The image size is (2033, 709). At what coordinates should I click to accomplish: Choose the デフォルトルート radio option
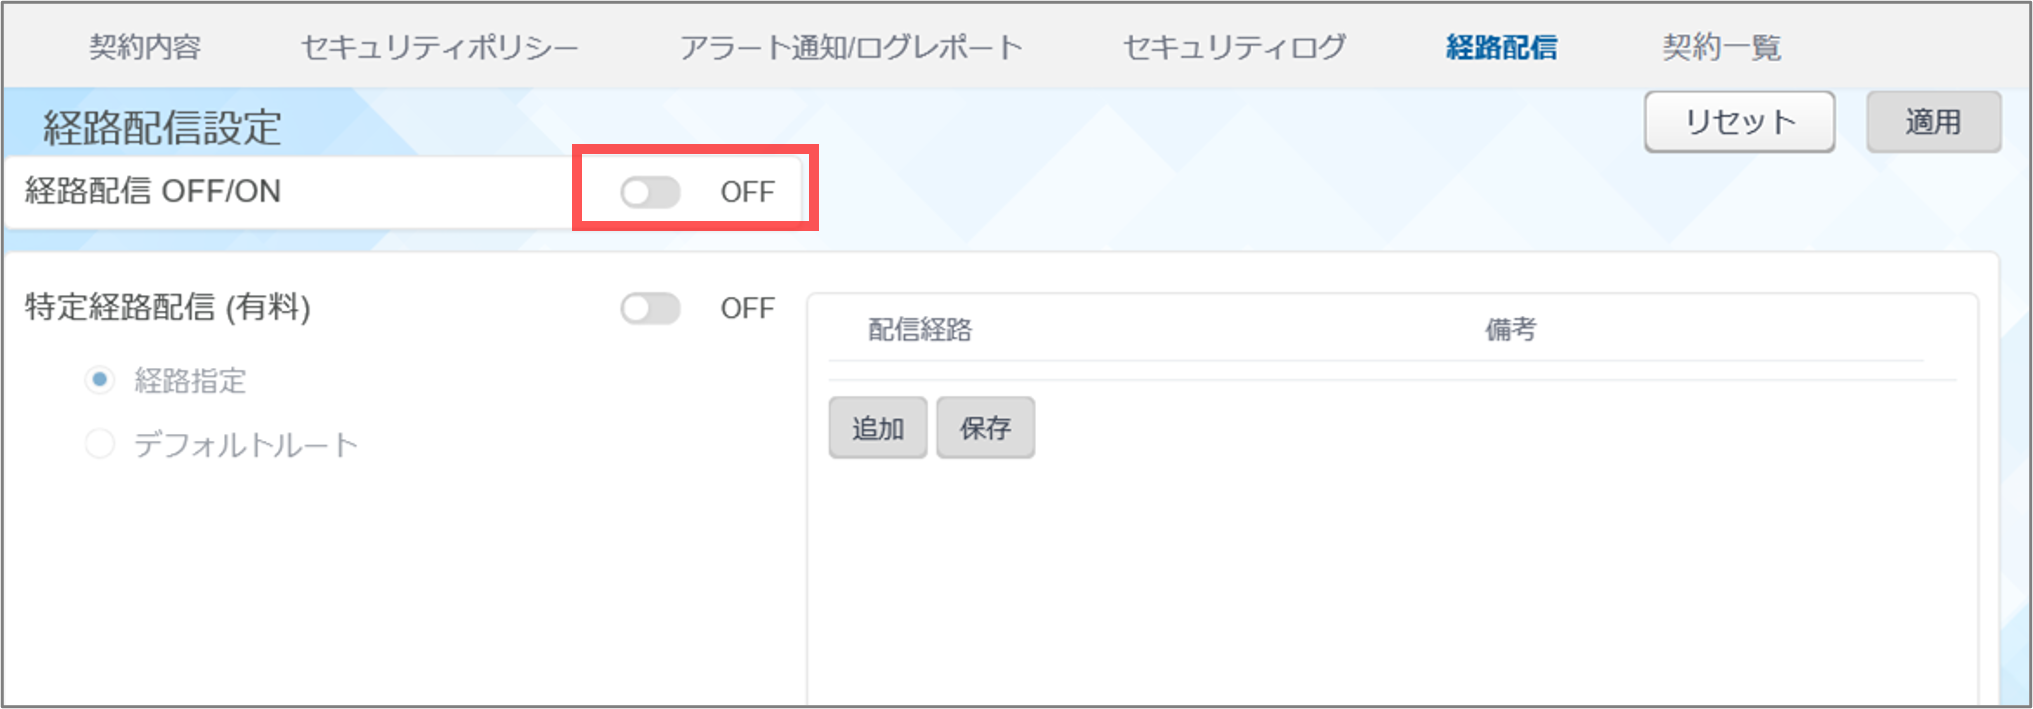pyautogui.click(x=100, y=444)
